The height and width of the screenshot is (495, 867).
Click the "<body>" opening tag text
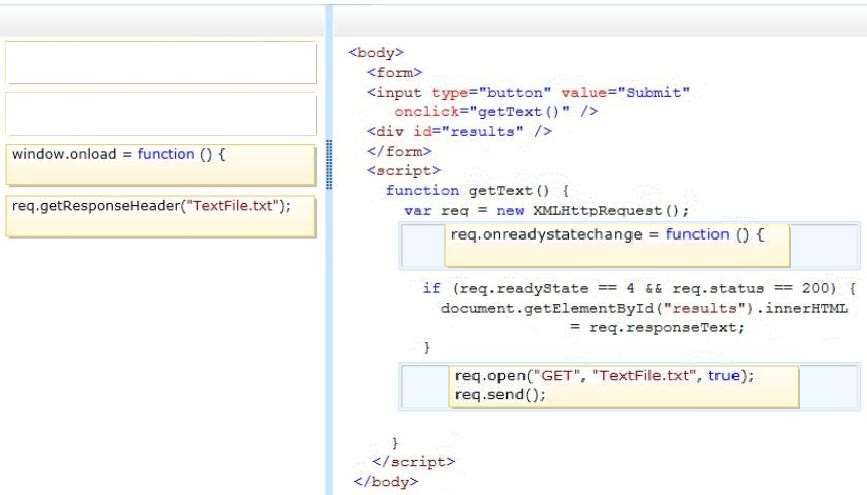376,53
